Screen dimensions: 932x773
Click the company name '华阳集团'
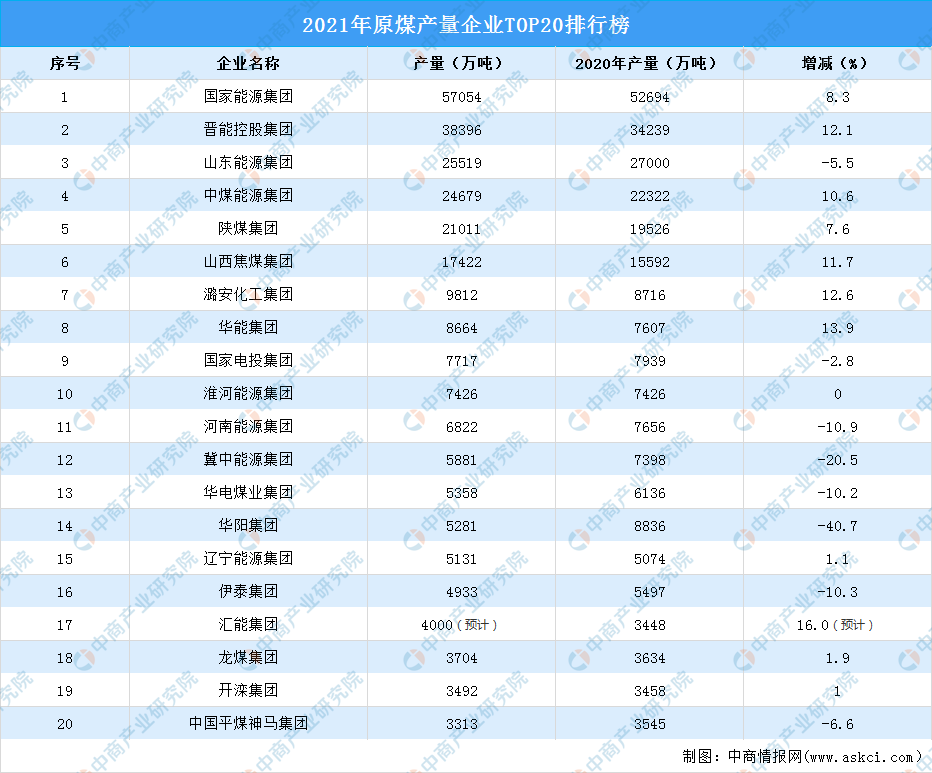point(248,526)
